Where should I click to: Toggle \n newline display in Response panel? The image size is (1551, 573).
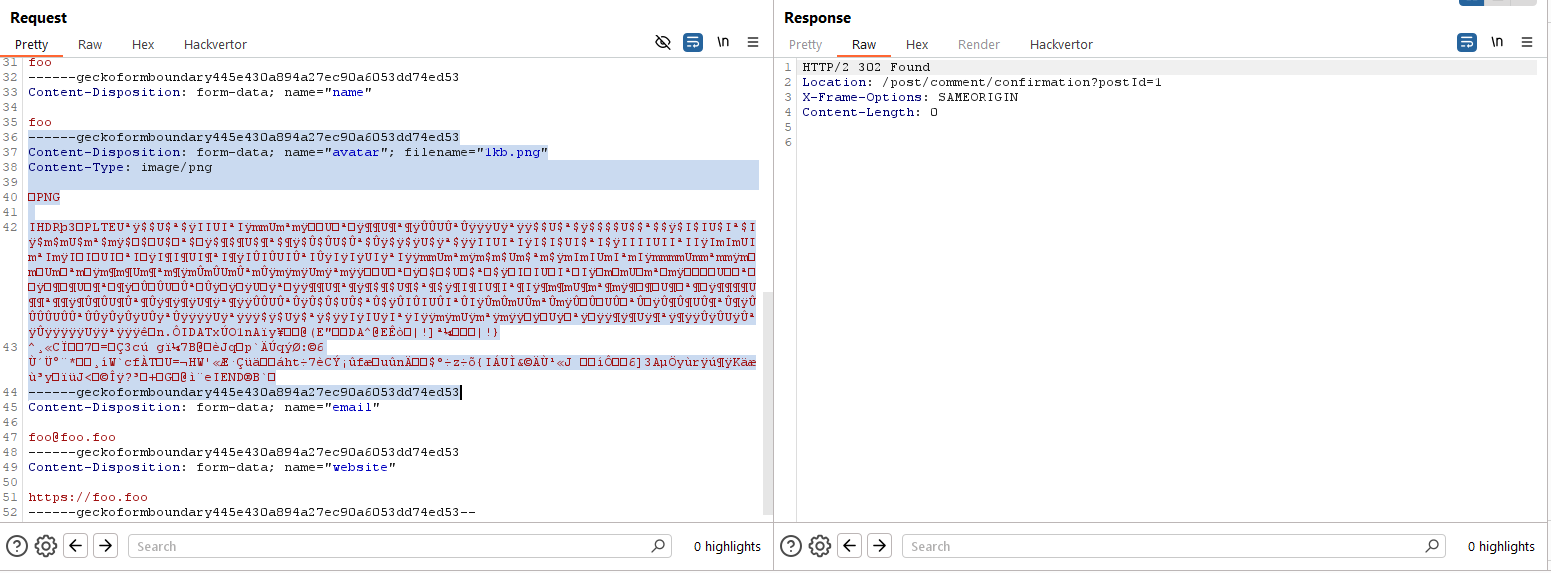[x=1496, y=42]
